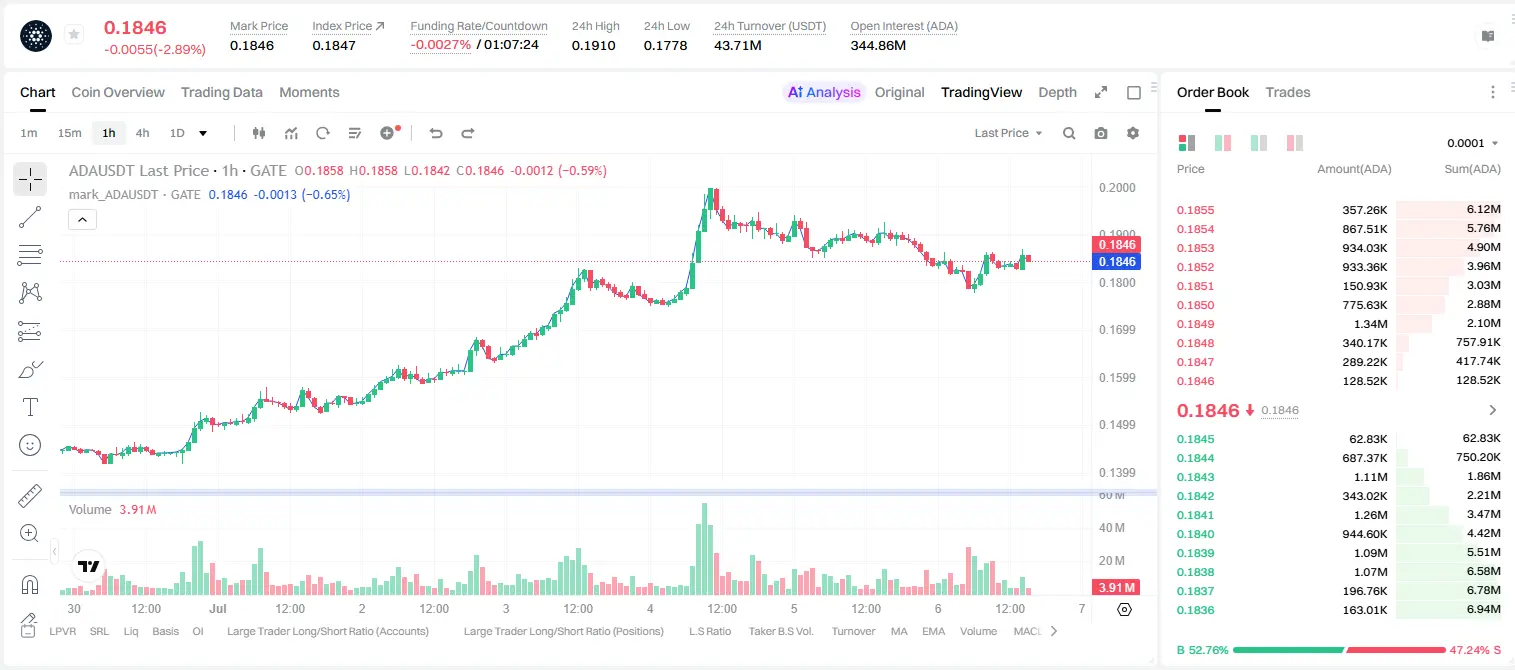Select the 4h timeframe button
Screen dimensions: 1515x670
tap(143, 133)
